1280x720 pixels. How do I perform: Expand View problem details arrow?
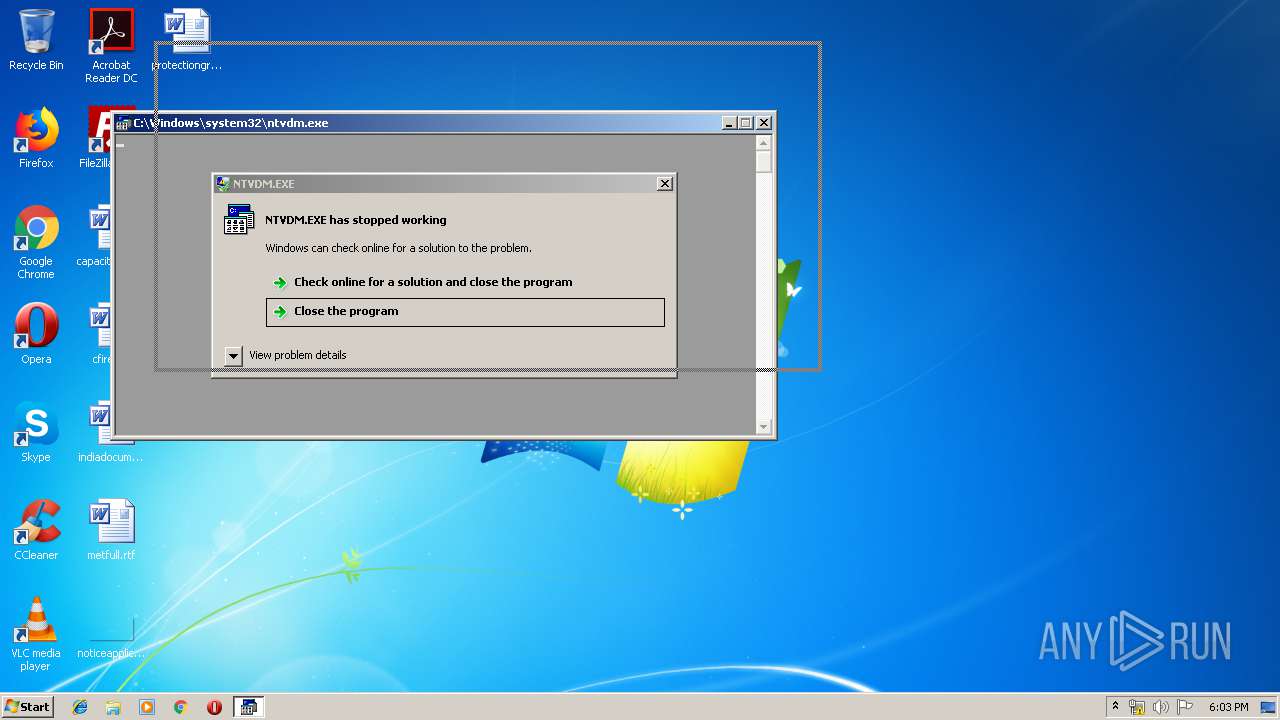coord(233,355)
